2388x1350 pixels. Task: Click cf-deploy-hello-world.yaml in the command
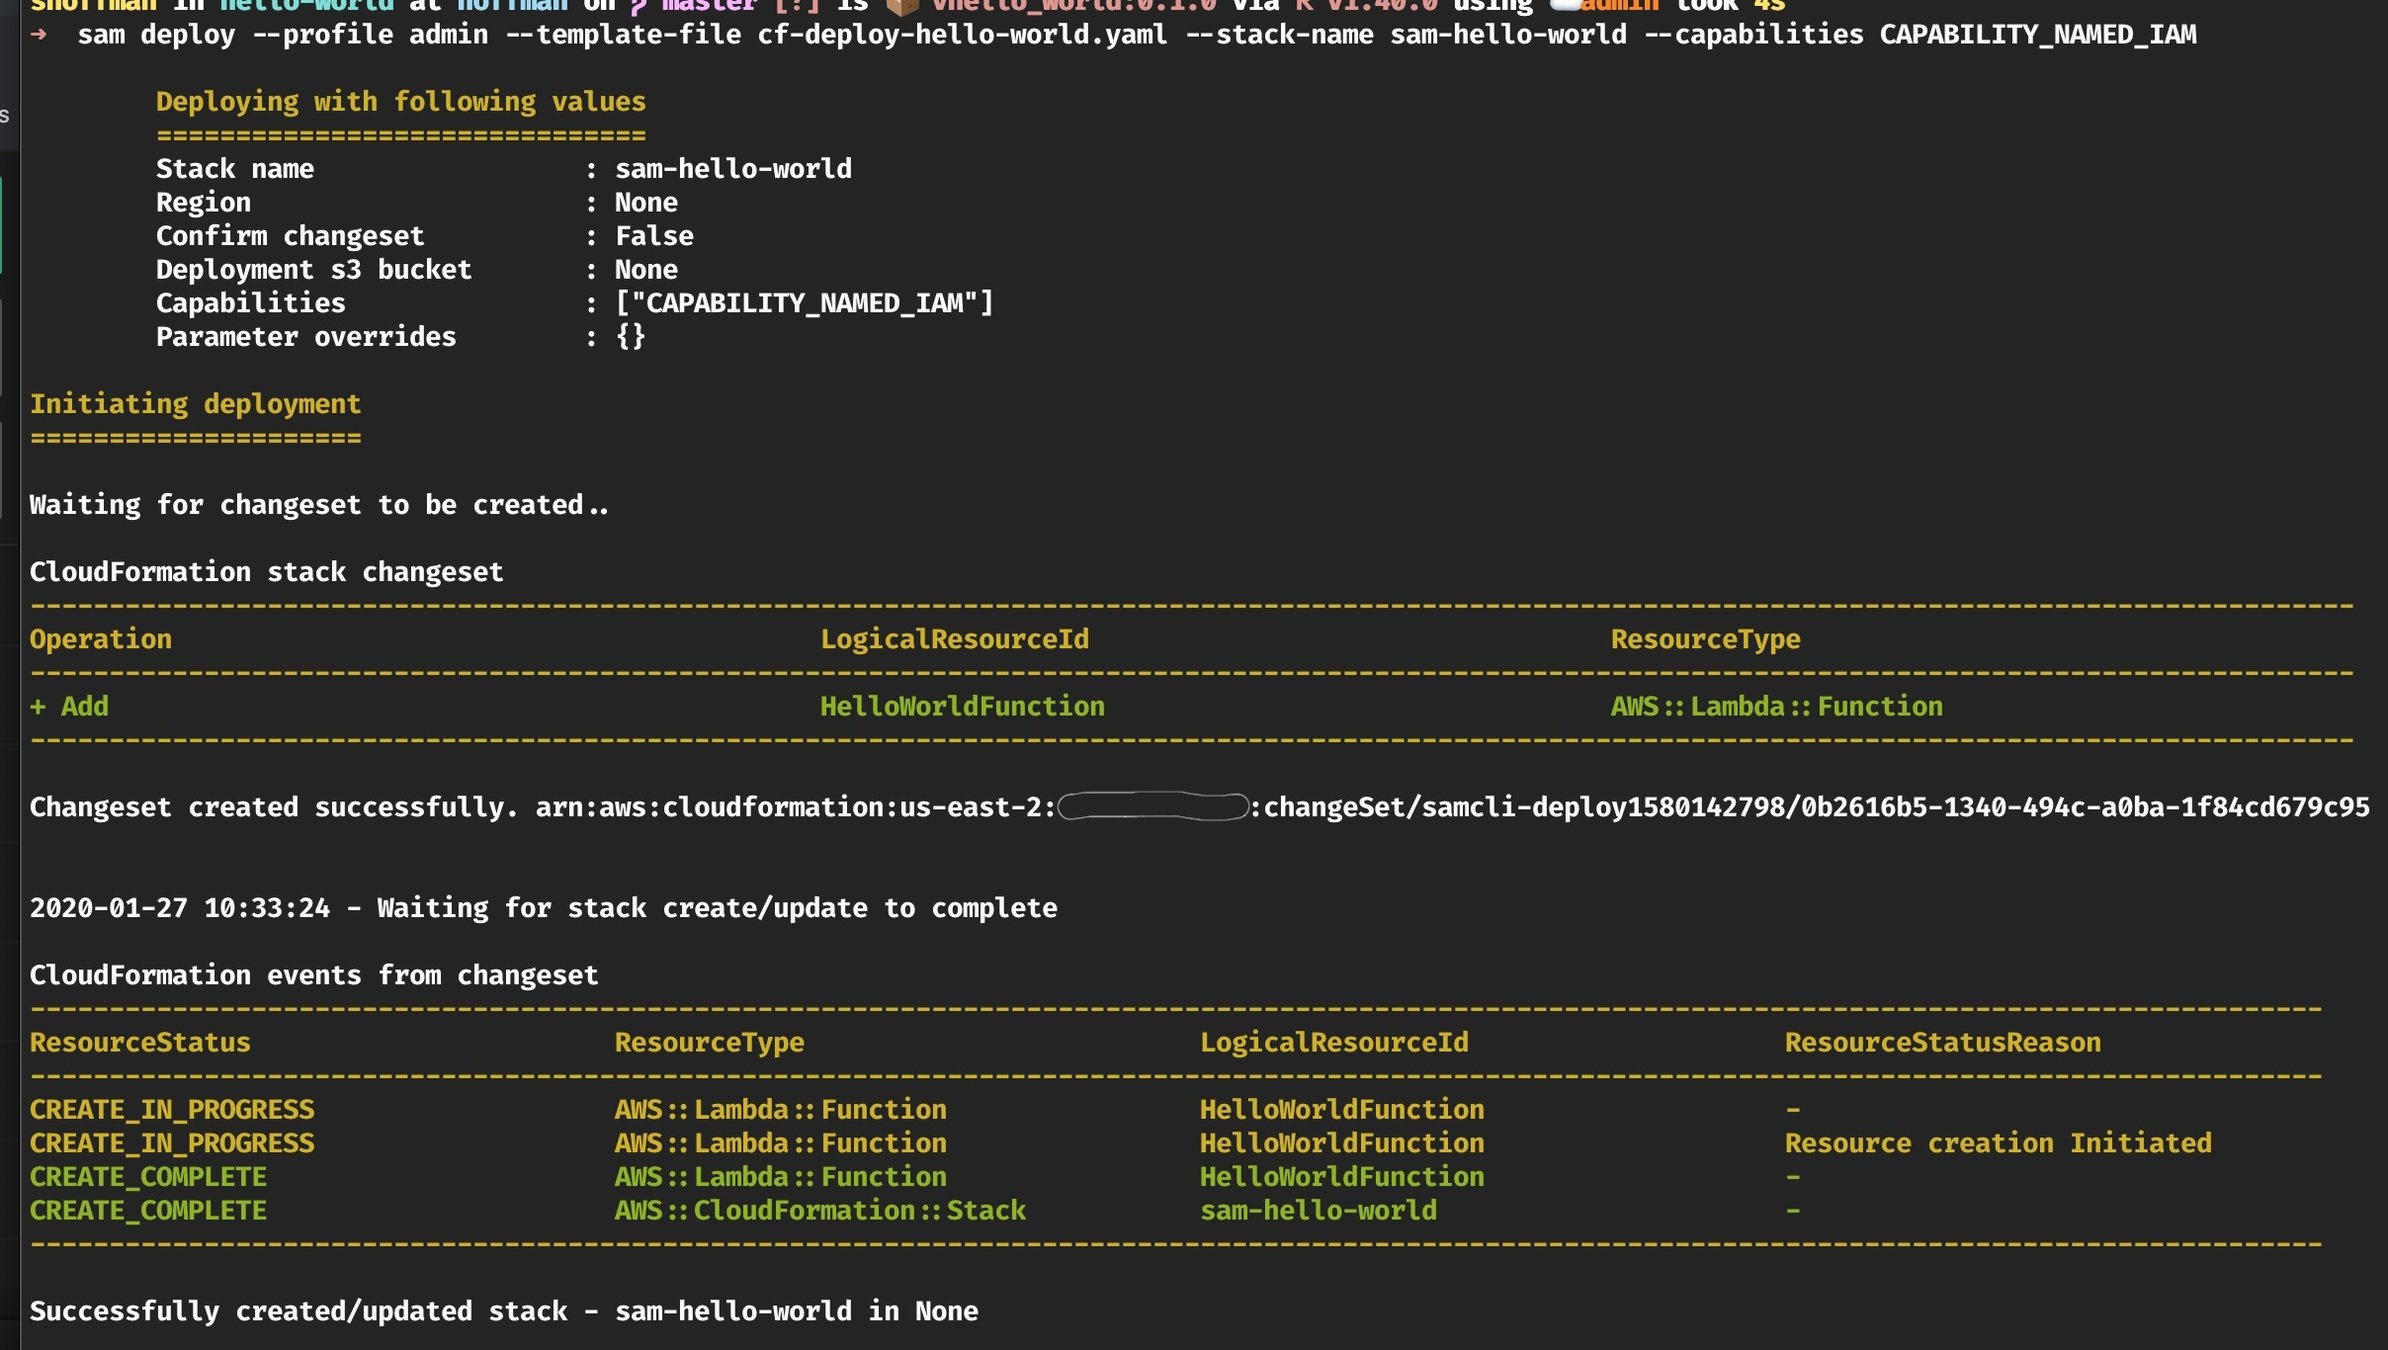(962, 35)
